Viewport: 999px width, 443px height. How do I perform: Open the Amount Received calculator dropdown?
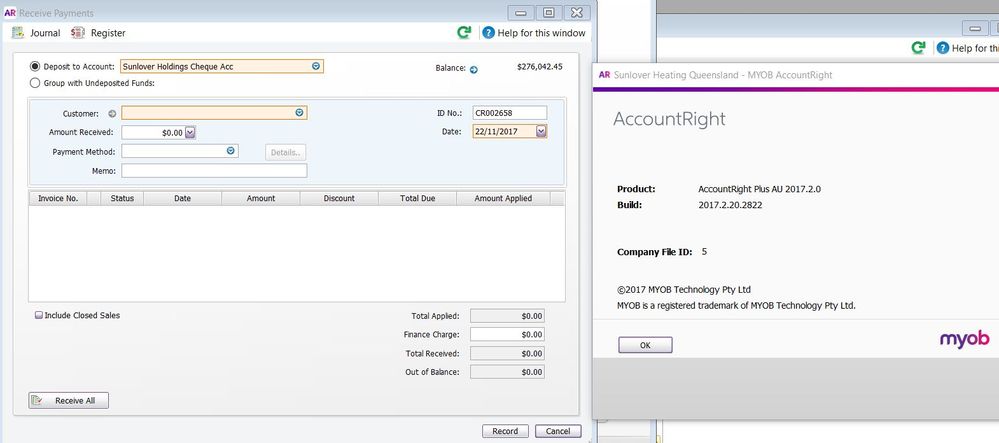coord(190,132)
